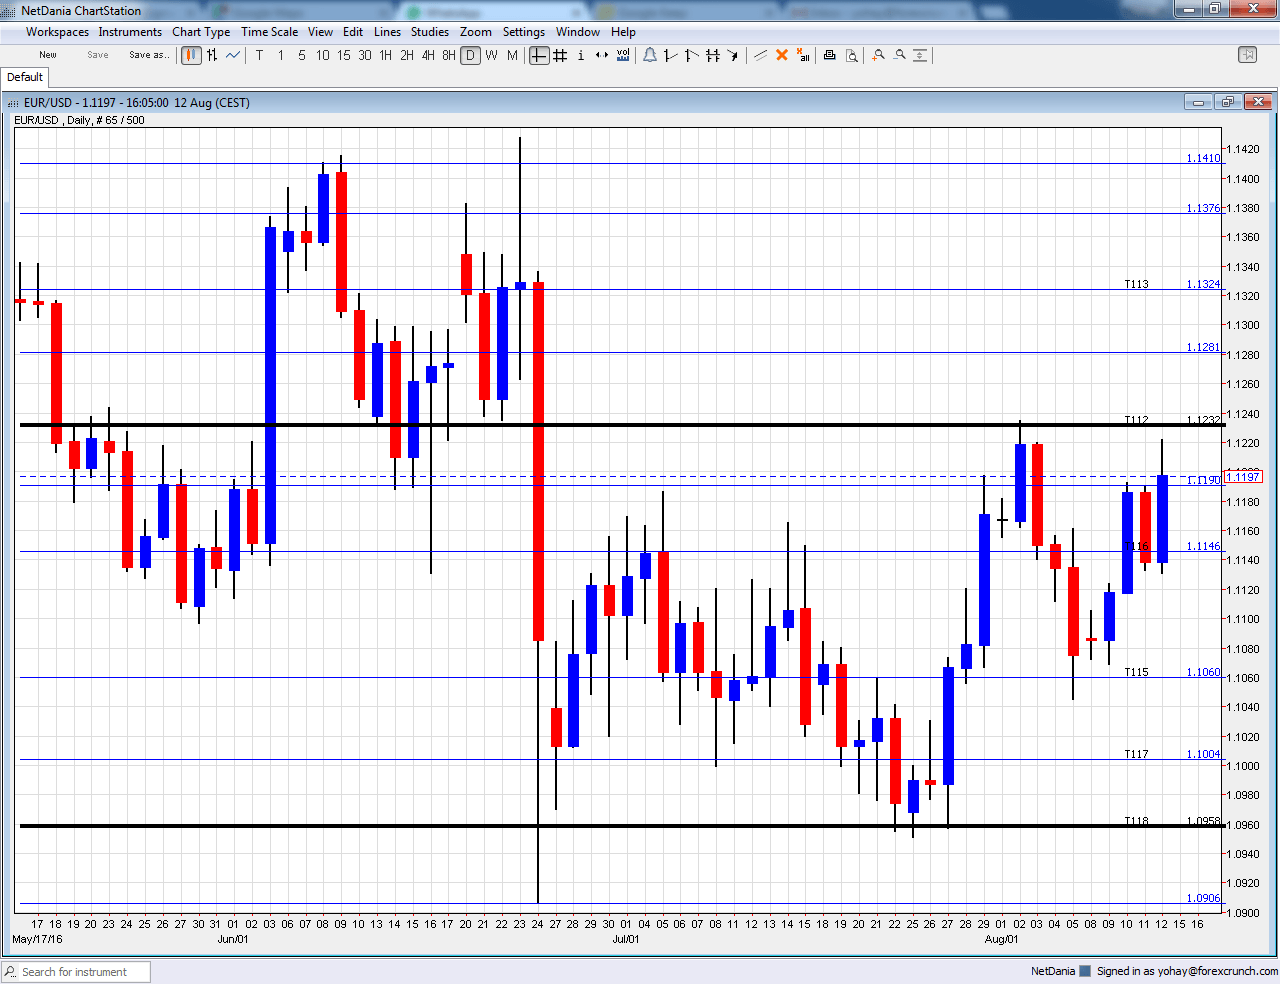The height and width of the screenshot is (984, 1280).
Task: Select the 5 minute time scale
Action: pos(302,55)
